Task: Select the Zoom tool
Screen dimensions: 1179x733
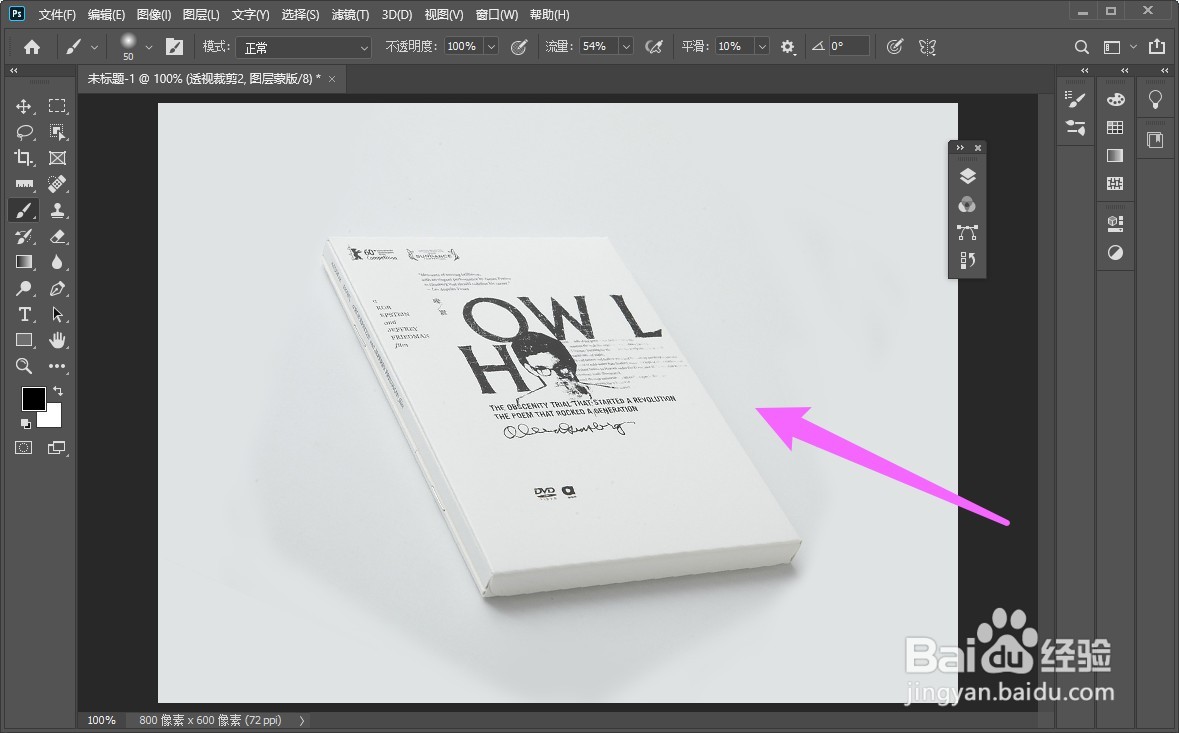Action: [24, 366]
